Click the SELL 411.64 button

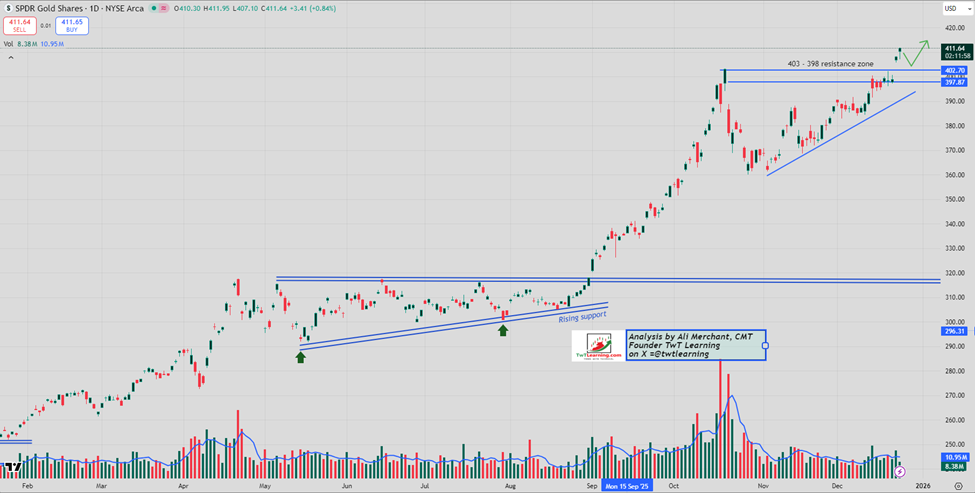20,25
